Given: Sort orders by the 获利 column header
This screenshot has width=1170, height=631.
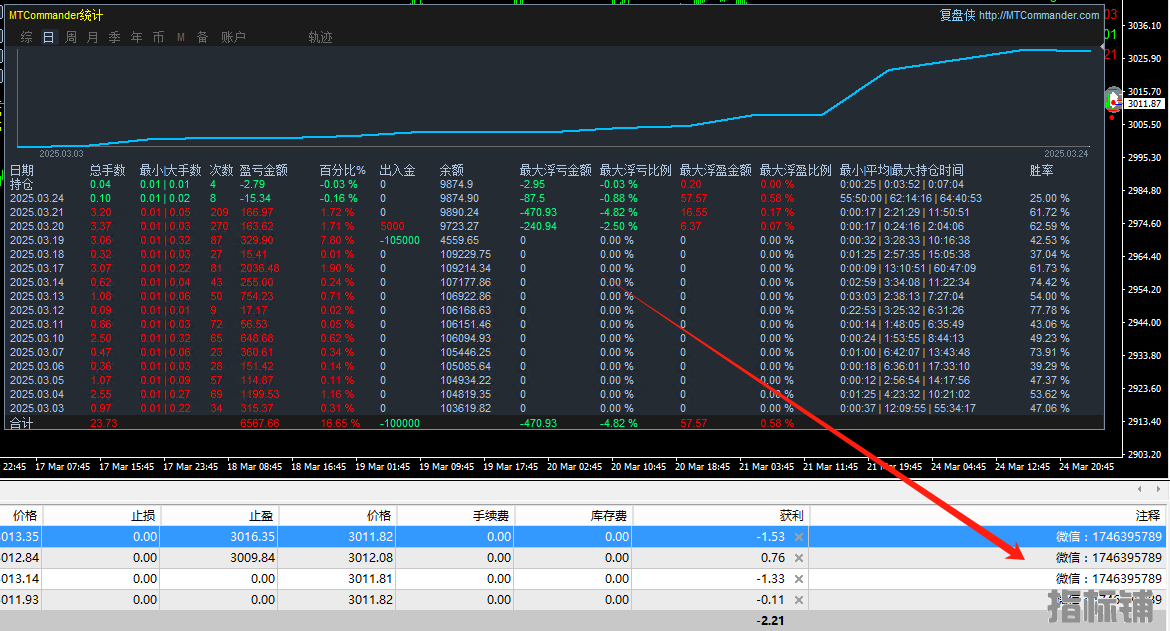Looking at the screenshot, I should pyautogui.click(x=790, y=516).
